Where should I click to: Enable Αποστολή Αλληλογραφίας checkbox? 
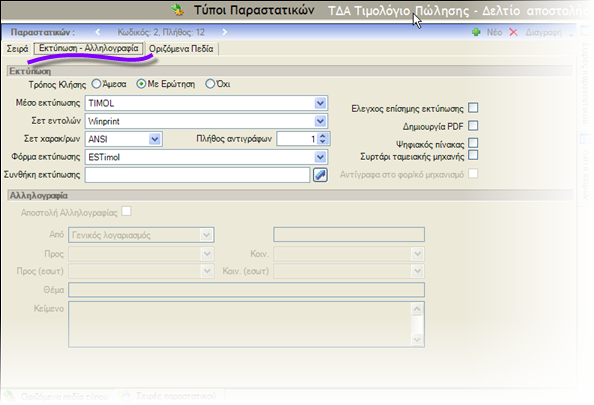click(x=127, y=211)
